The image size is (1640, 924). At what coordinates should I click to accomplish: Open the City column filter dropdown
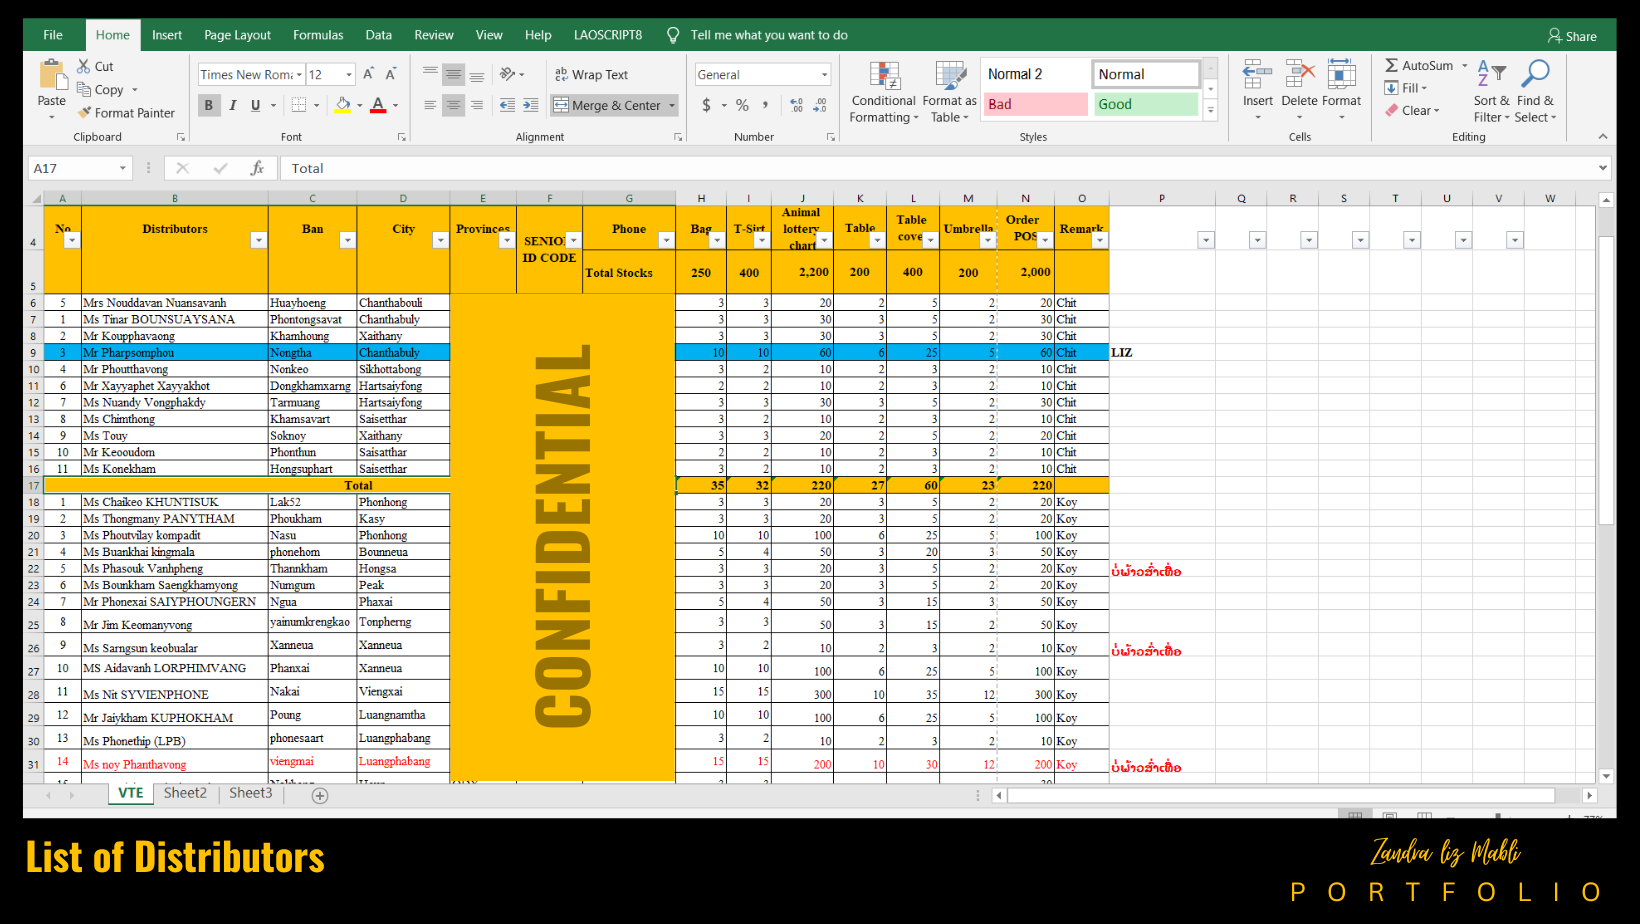[x=440, y=240]
